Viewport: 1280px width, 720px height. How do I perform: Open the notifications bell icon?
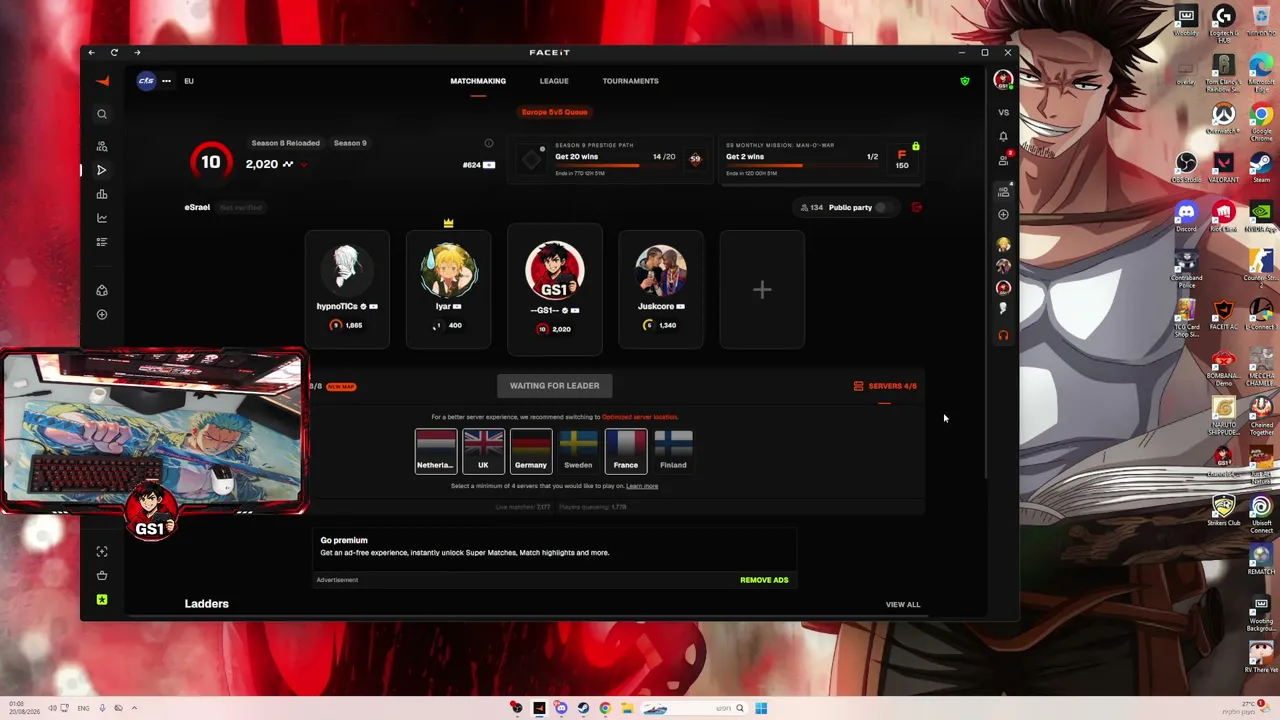[x=1003, y=137]
